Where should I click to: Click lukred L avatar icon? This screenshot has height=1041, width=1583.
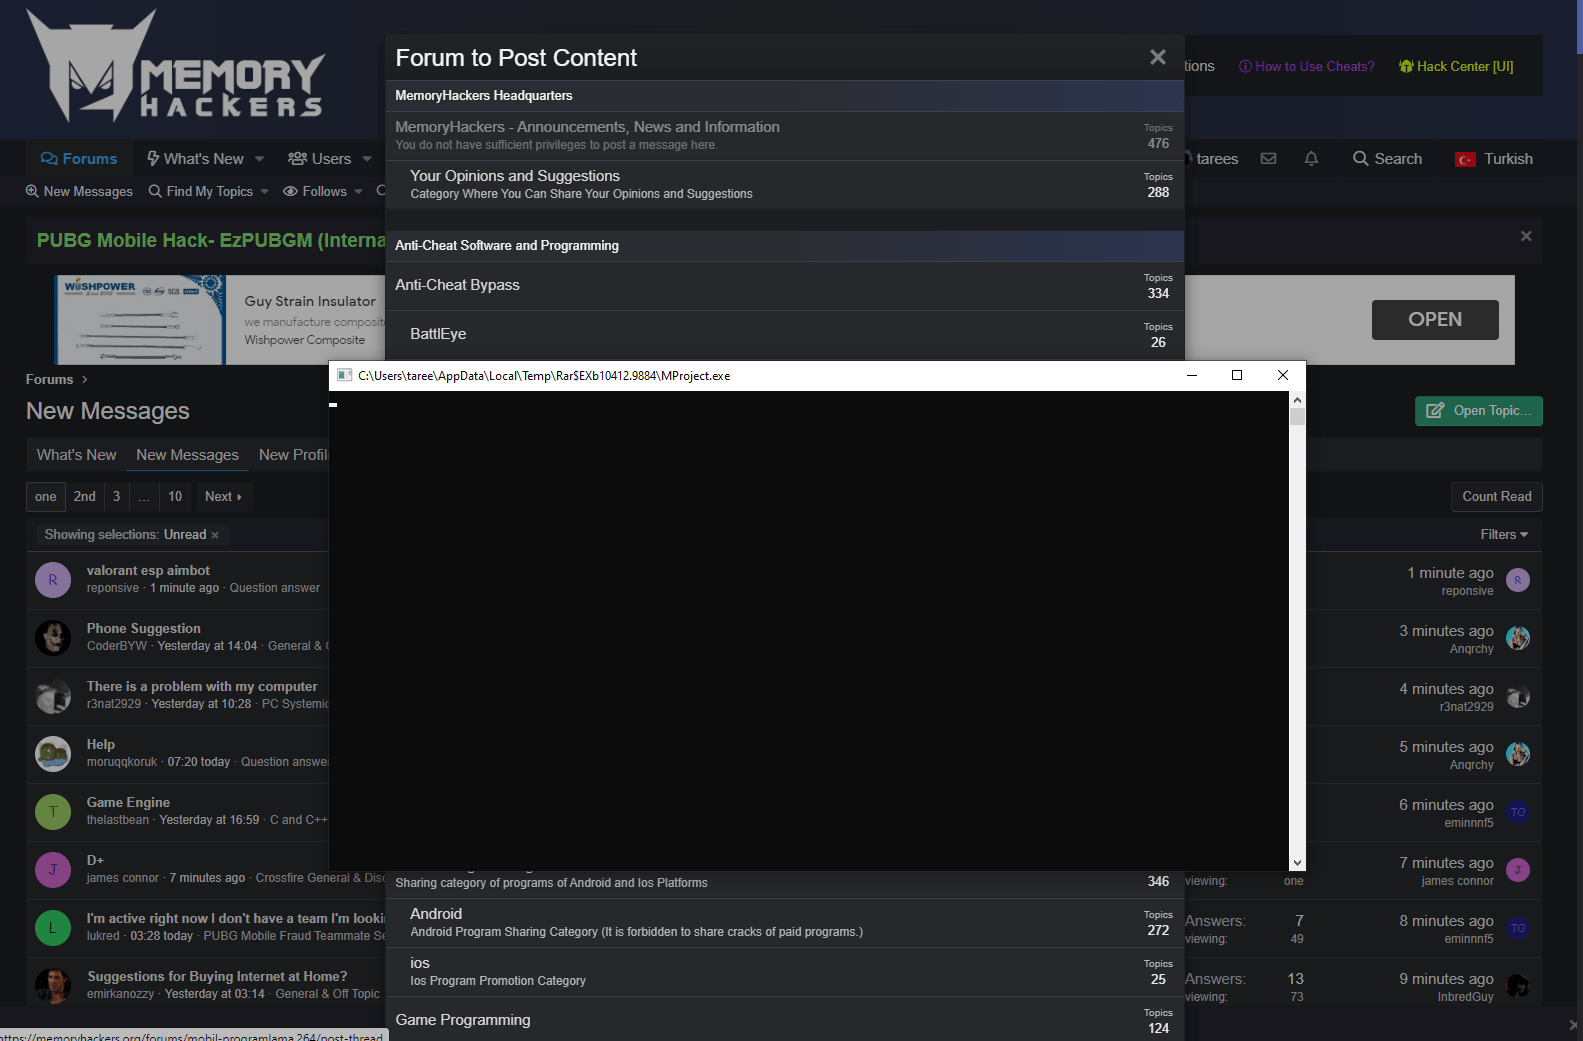click(53, 928)
